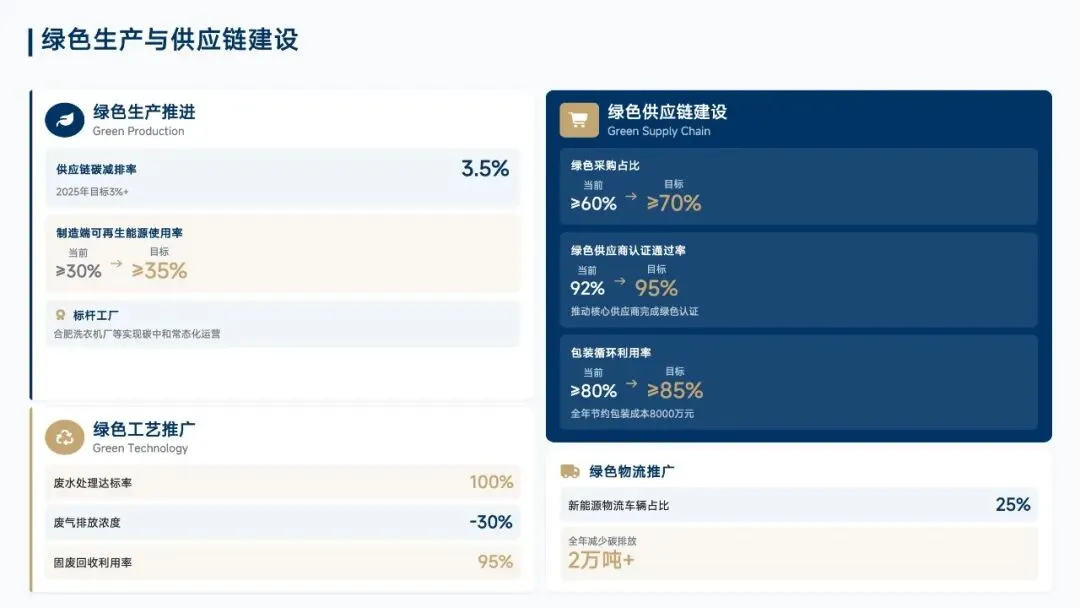
Task: Click the 合肥洗衣机厂 description under 标杆工厂
Action: 137,334
